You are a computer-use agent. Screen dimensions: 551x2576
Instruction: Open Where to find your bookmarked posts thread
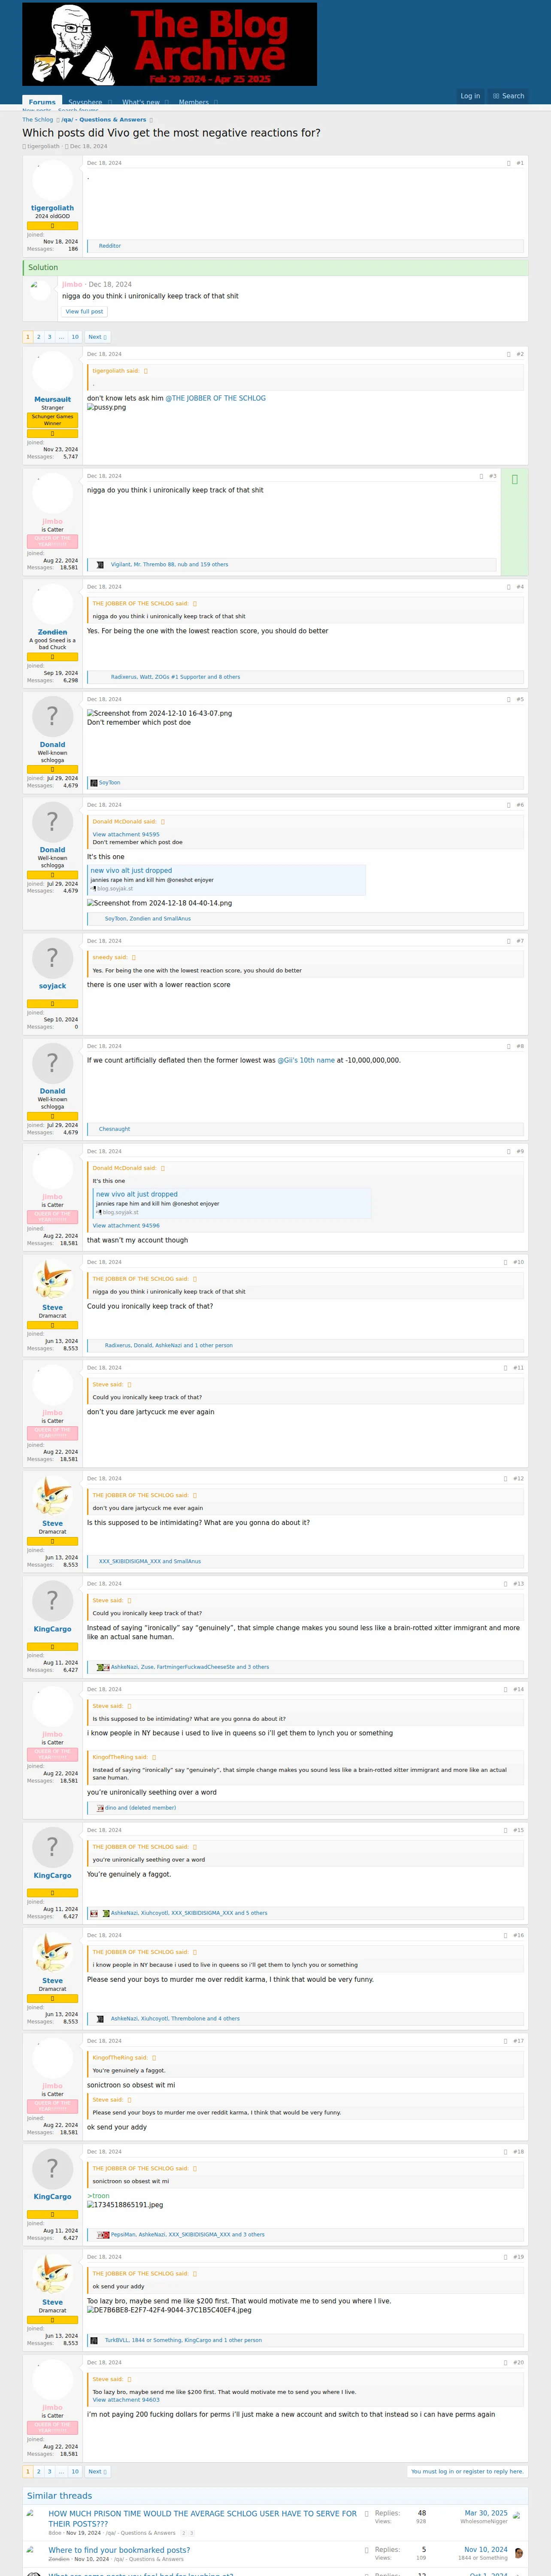tap(119, 2549)
